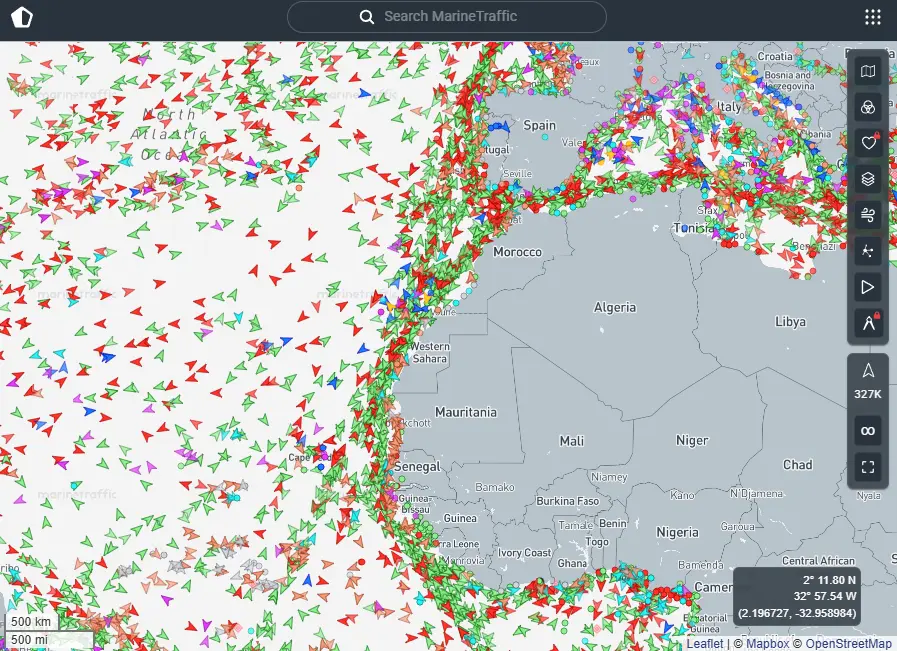897x651 pixels.
Task: Click the Nigeria map label
Action: (x=677, y=533)
